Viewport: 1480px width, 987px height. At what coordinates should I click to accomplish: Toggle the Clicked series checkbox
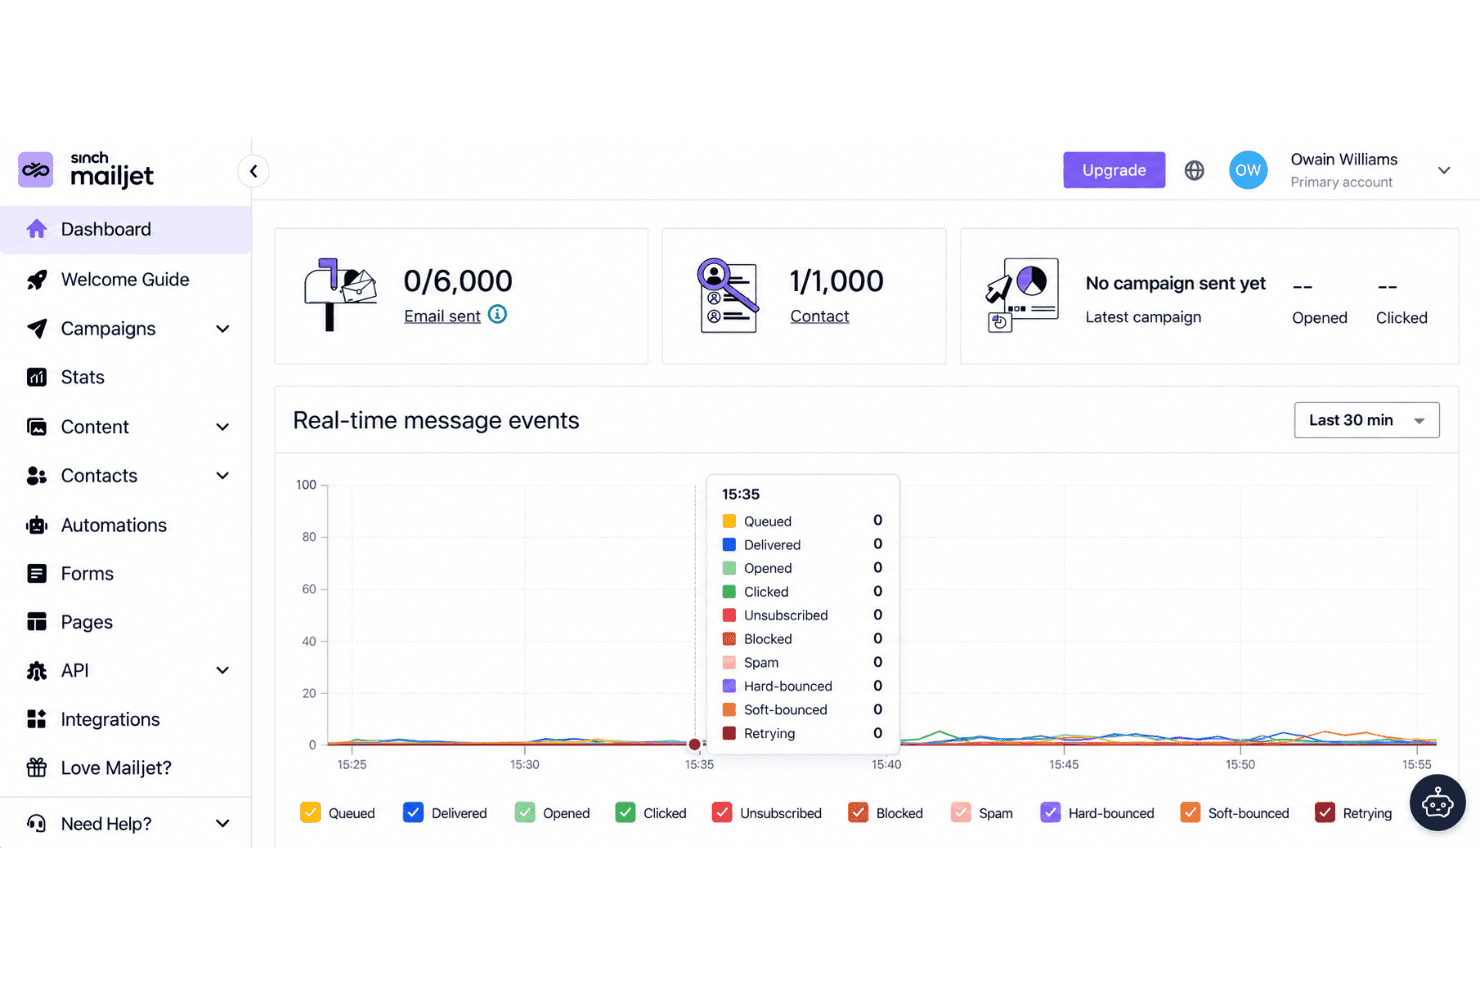pyautogui.click(x=625, y=812)
